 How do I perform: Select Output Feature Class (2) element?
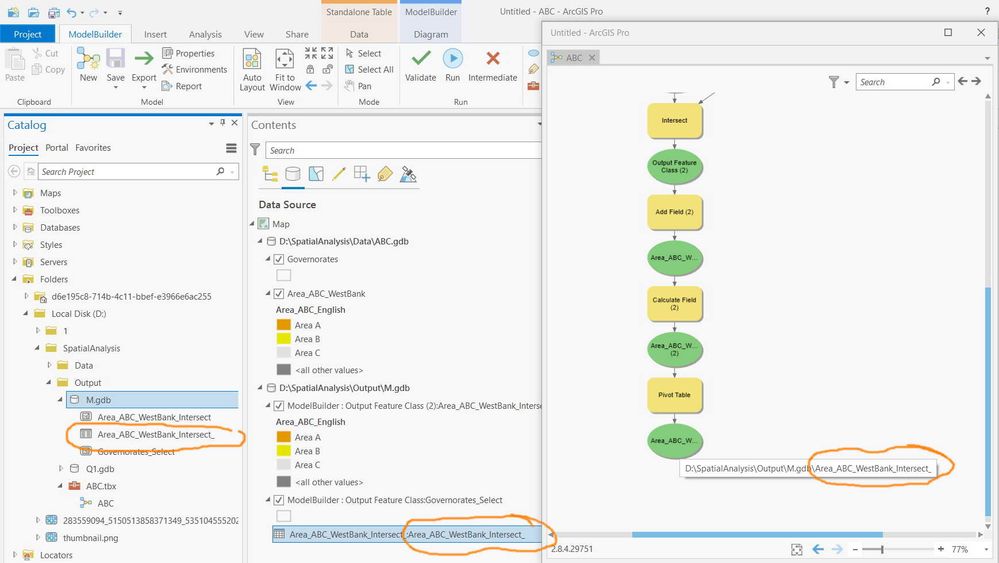pos(675,166)
